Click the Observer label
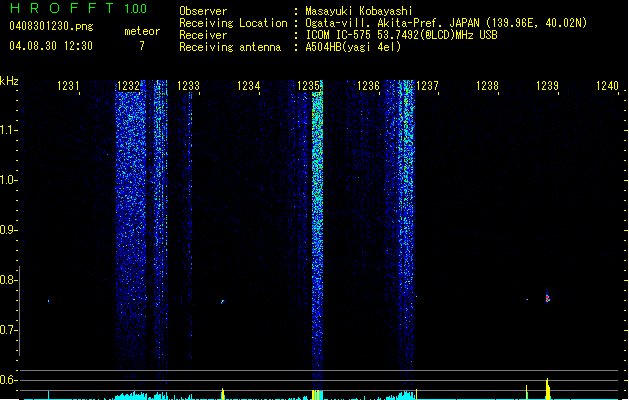The image size is (629, 400). [x=203, y=11]
